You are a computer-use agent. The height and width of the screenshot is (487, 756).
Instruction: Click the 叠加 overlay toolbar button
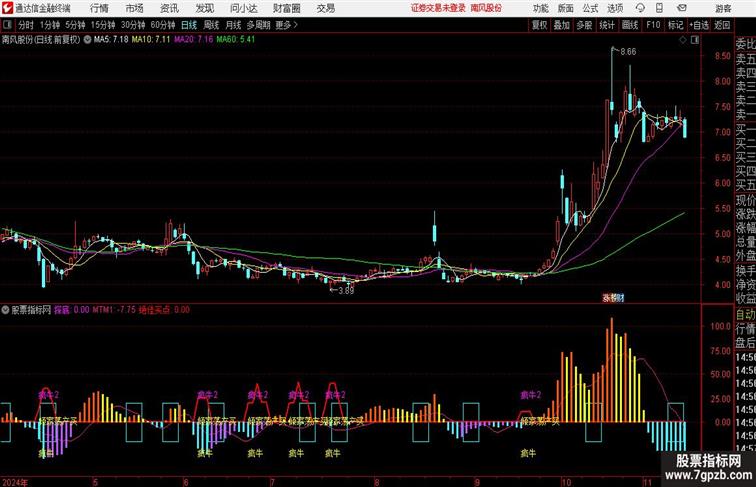(x=562, y=25)
